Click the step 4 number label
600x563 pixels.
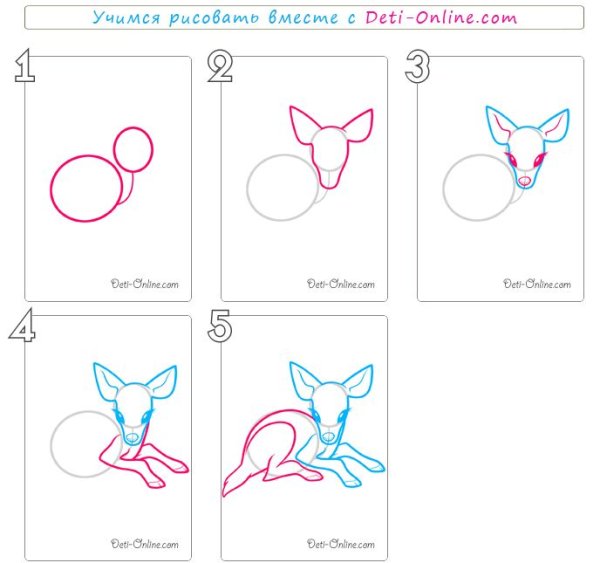22,325
